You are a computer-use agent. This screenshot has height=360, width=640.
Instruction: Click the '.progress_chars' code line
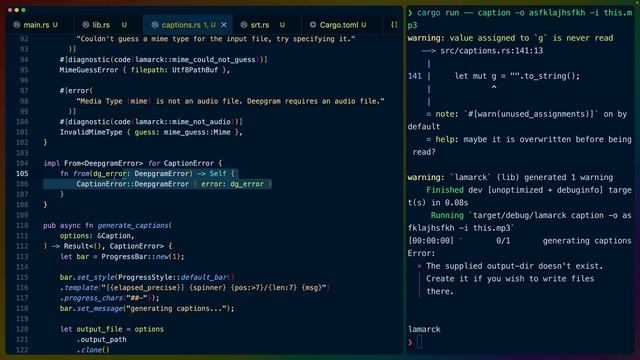pos(110,298)
